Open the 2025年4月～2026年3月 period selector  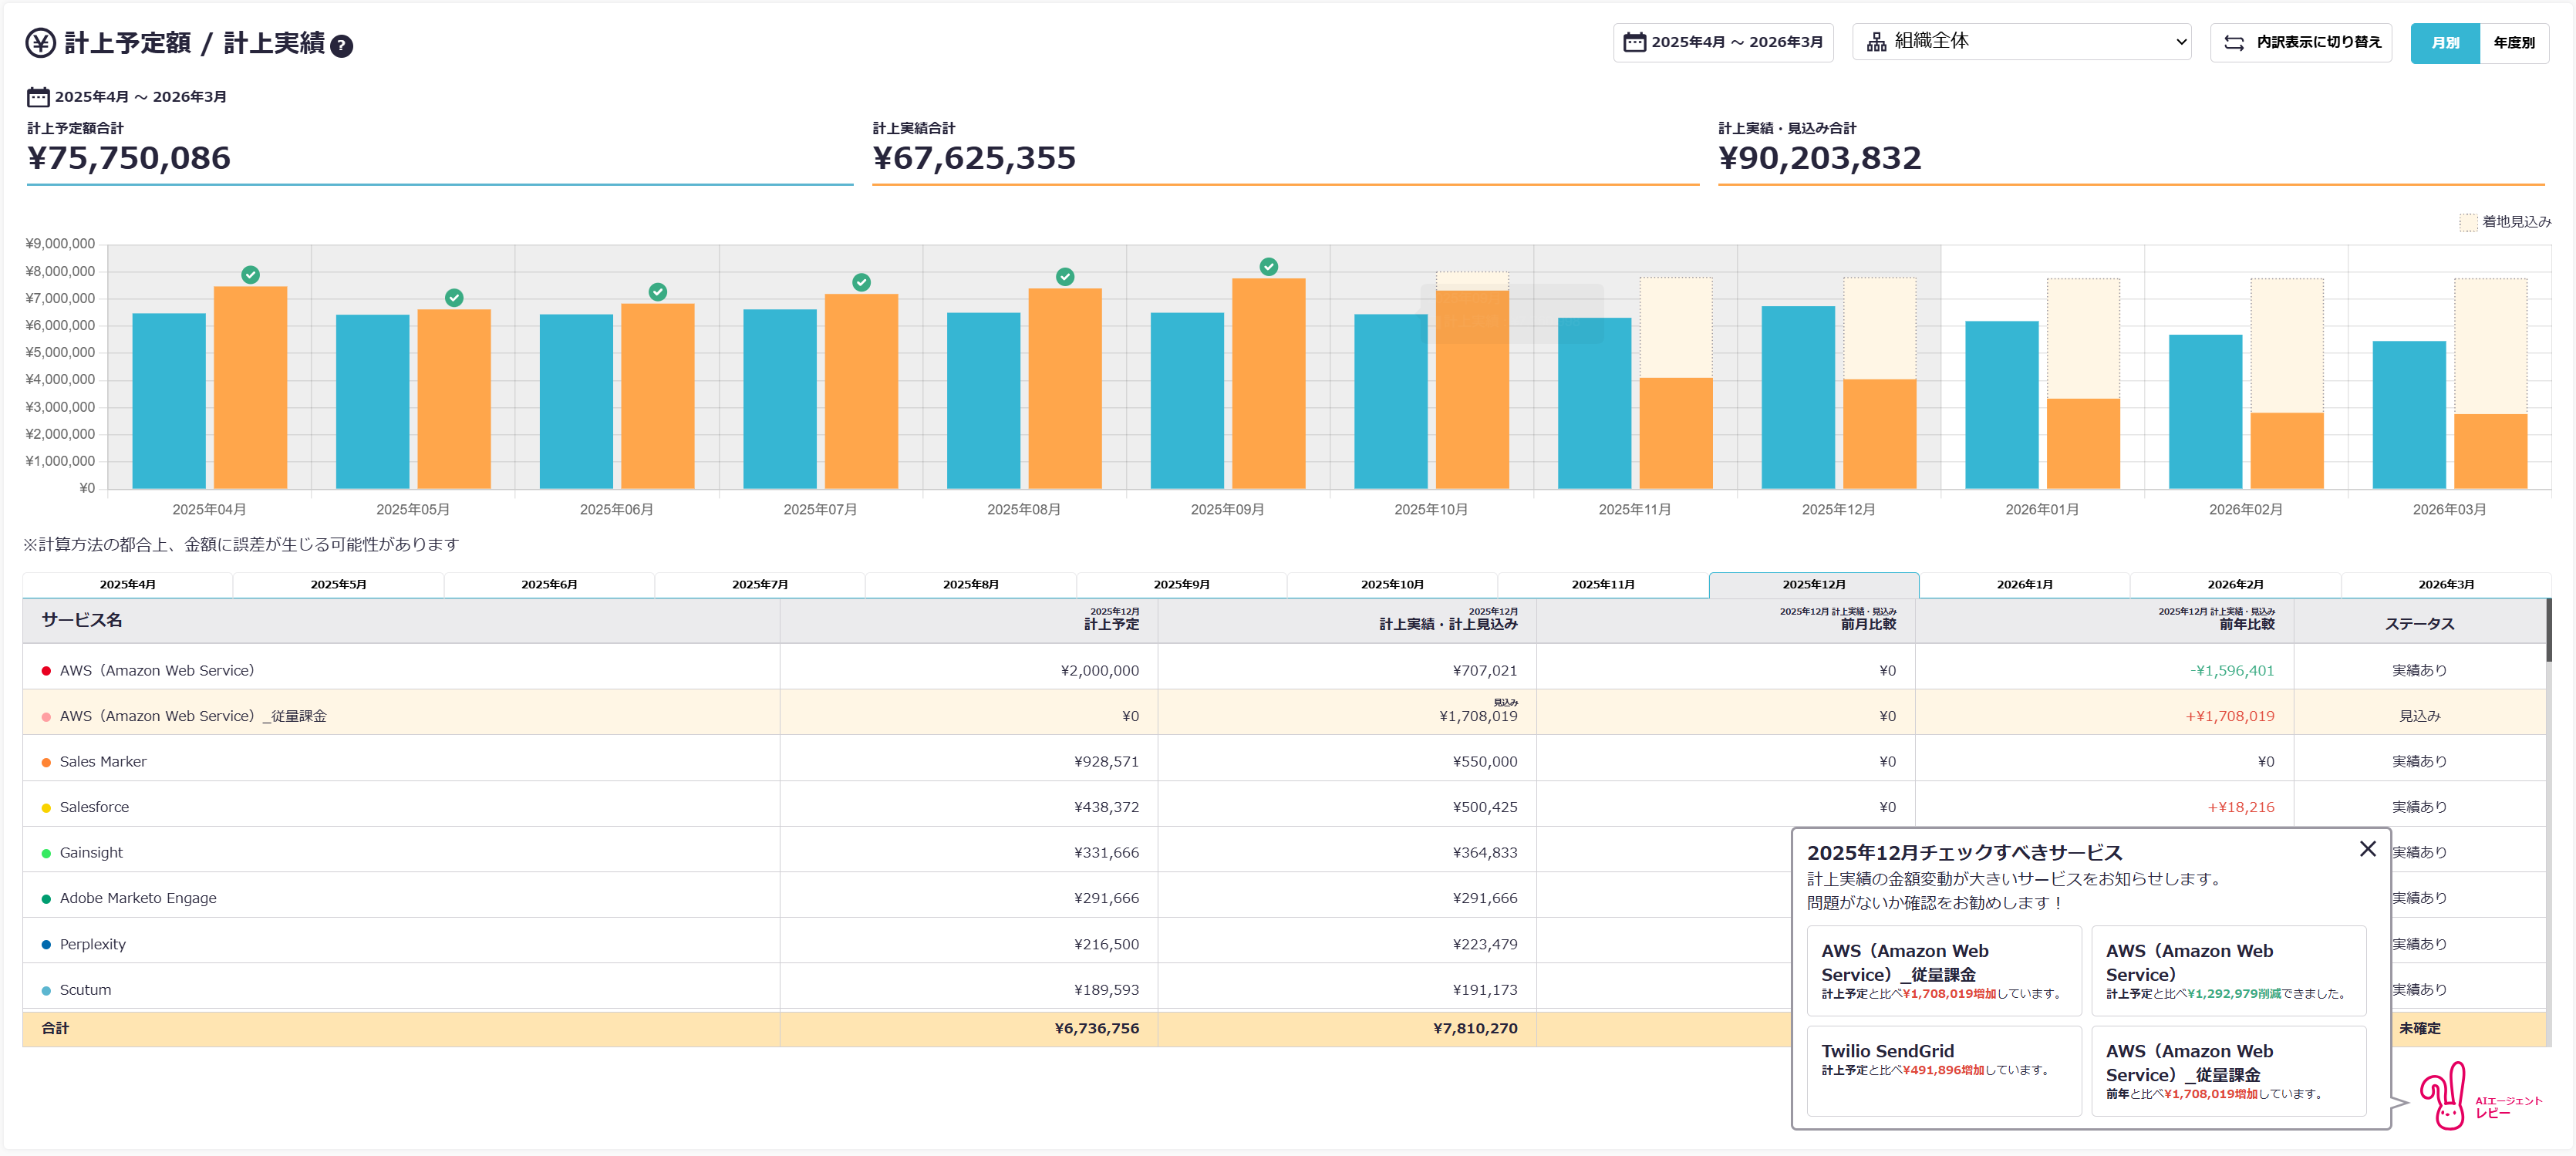tap(1735, 42)
